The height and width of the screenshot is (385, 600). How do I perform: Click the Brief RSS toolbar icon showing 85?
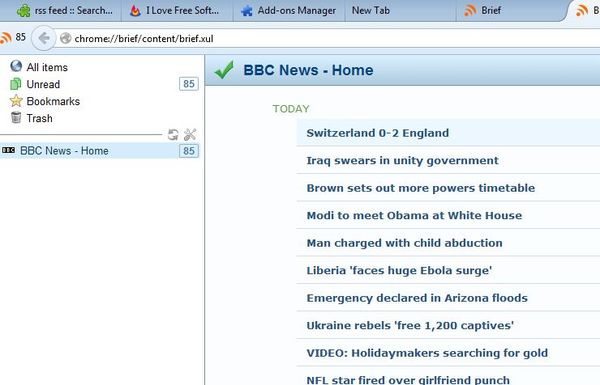coord(13,38)
